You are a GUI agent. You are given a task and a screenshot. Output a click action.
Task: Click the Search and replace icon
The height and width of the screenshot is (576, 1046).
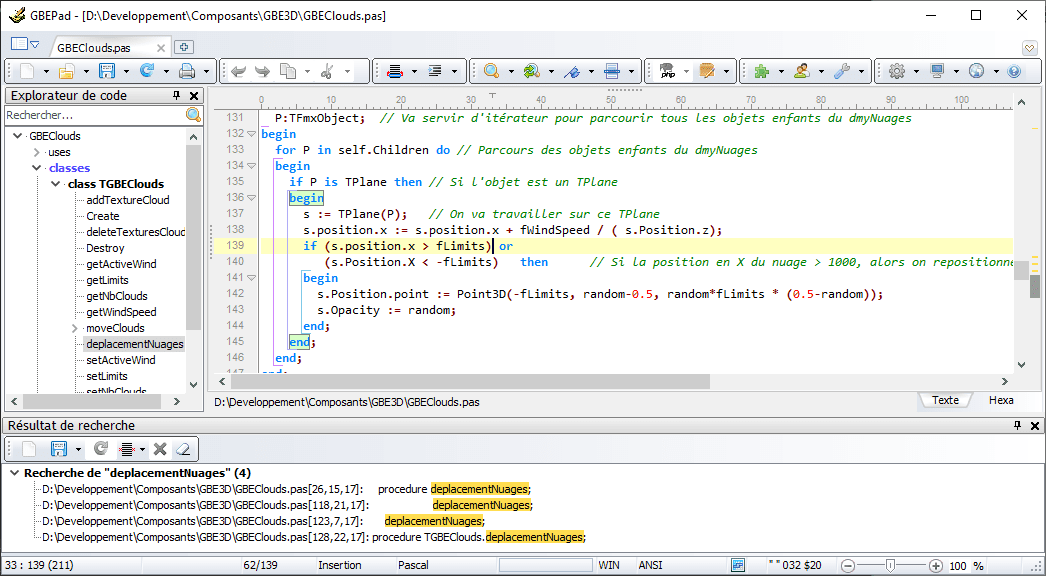532,71
